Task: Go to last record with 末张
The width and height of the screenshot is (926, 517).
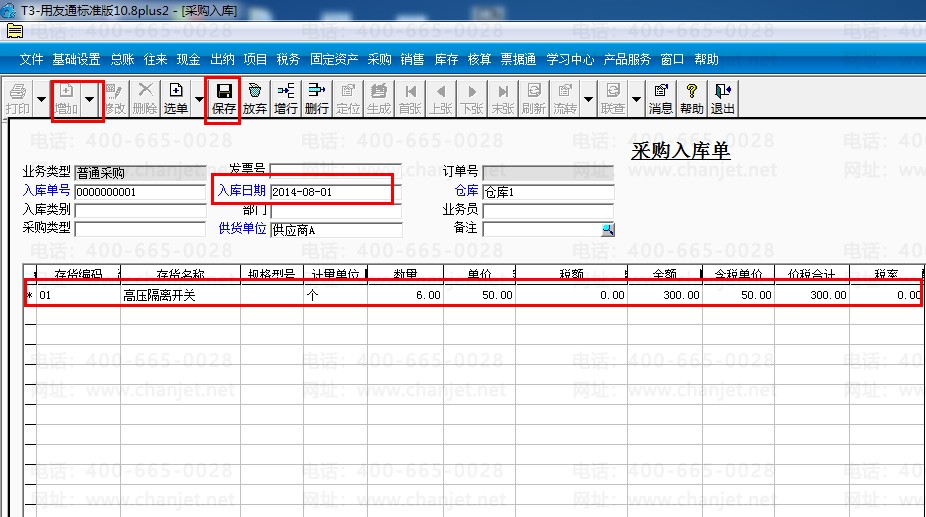Action: pos(503,98)
